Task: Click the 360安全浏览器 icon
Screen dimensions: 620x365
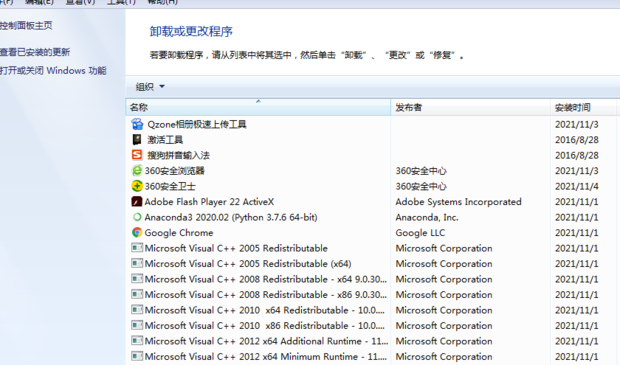Action: click(137, 170)
